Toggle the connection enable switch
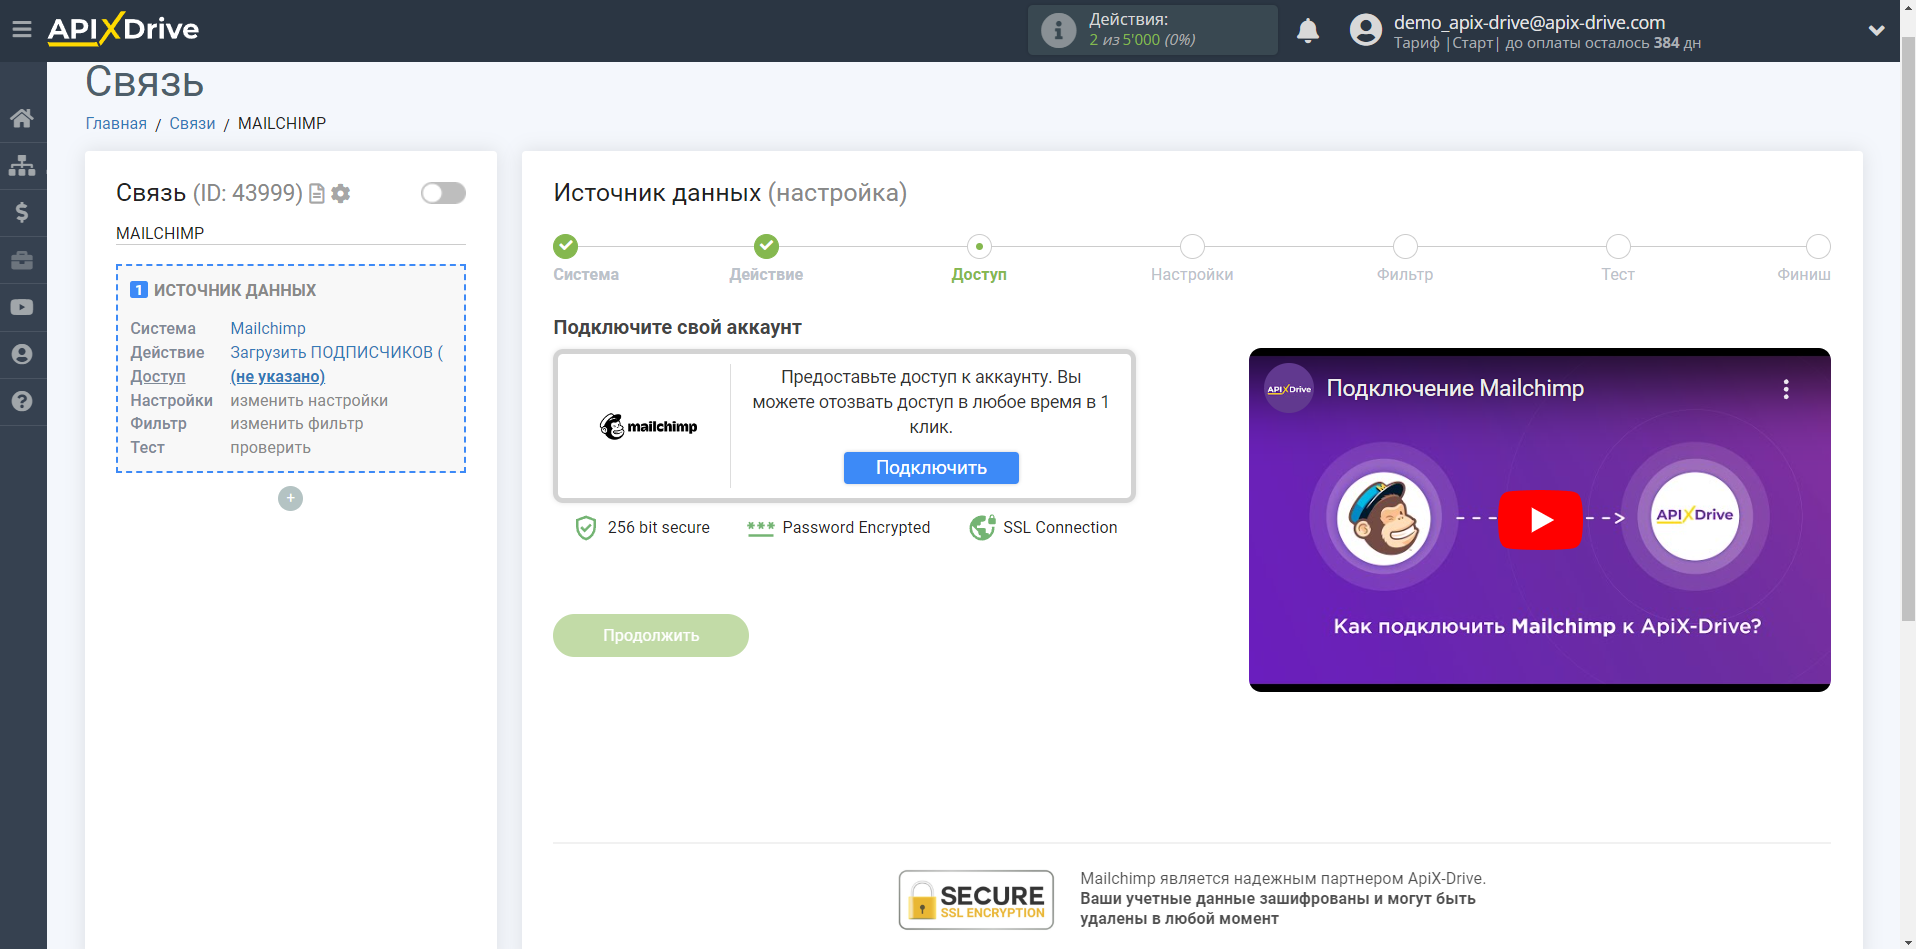This screenshot has height=949, width=1916. point(443,193)
